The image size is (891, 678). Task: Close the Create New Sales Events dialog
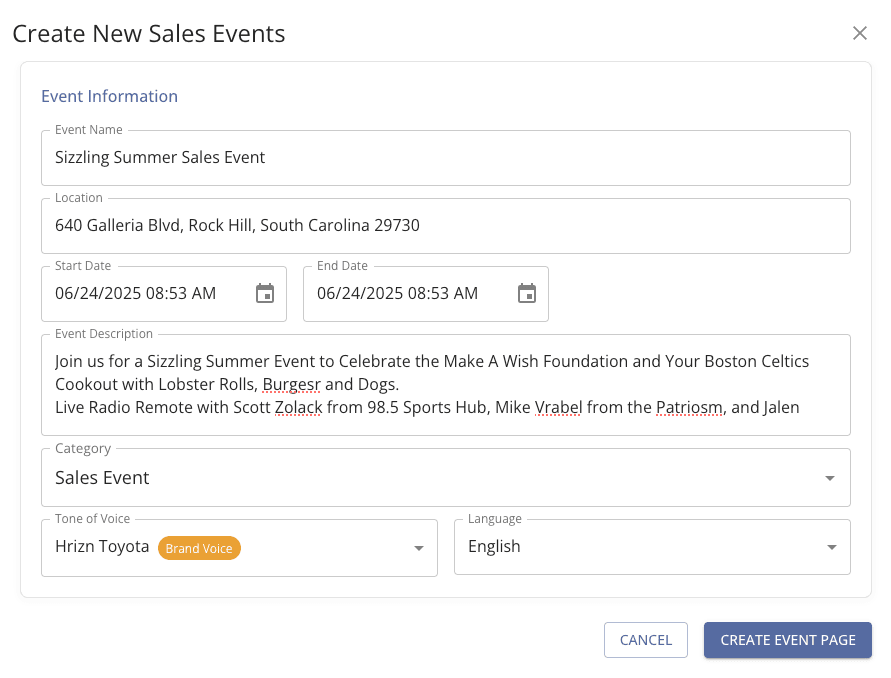pos(859,33)
